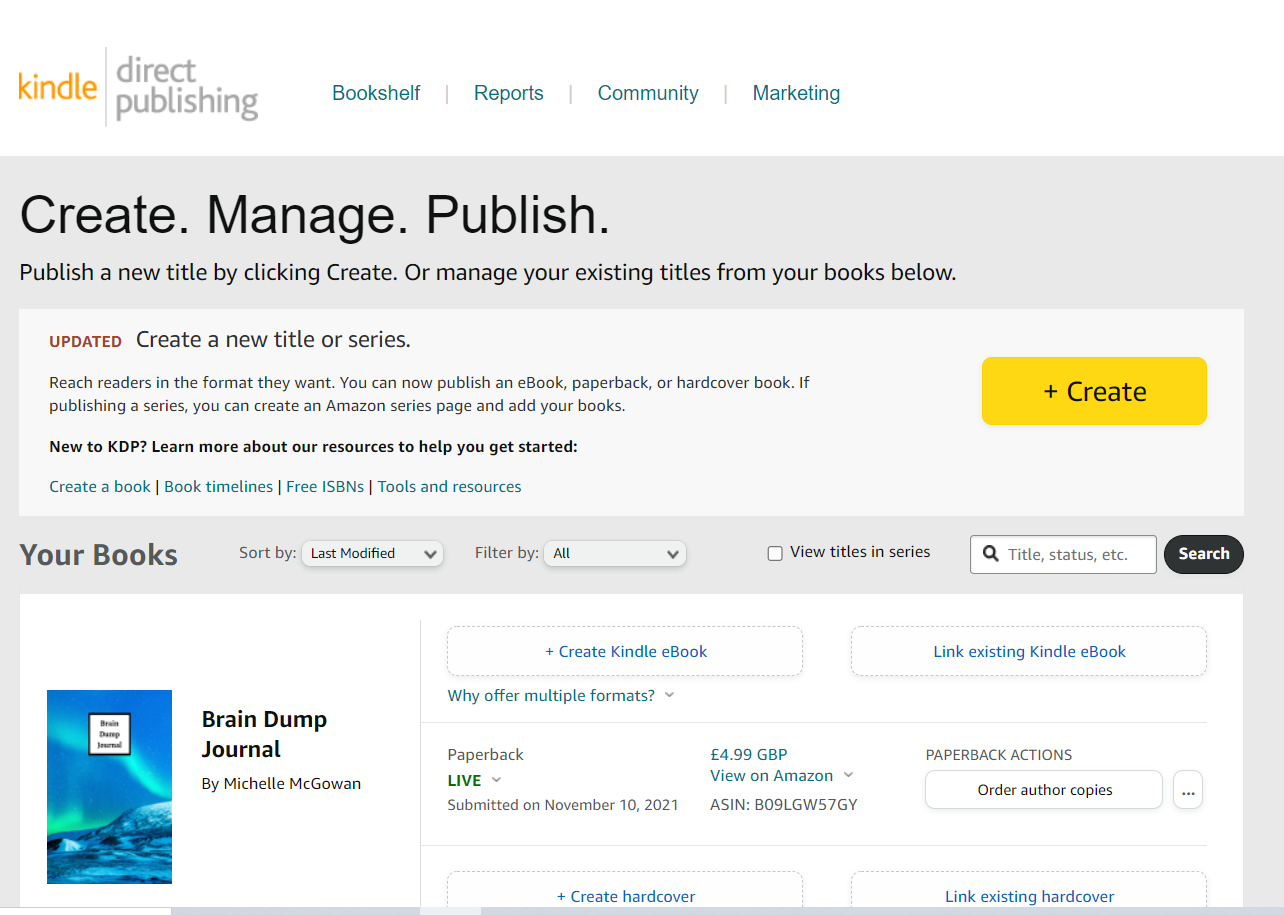Screen dimensions: 1284x915
Task: Click the PAPERBACK ACTIONS label
Action: 999,755
